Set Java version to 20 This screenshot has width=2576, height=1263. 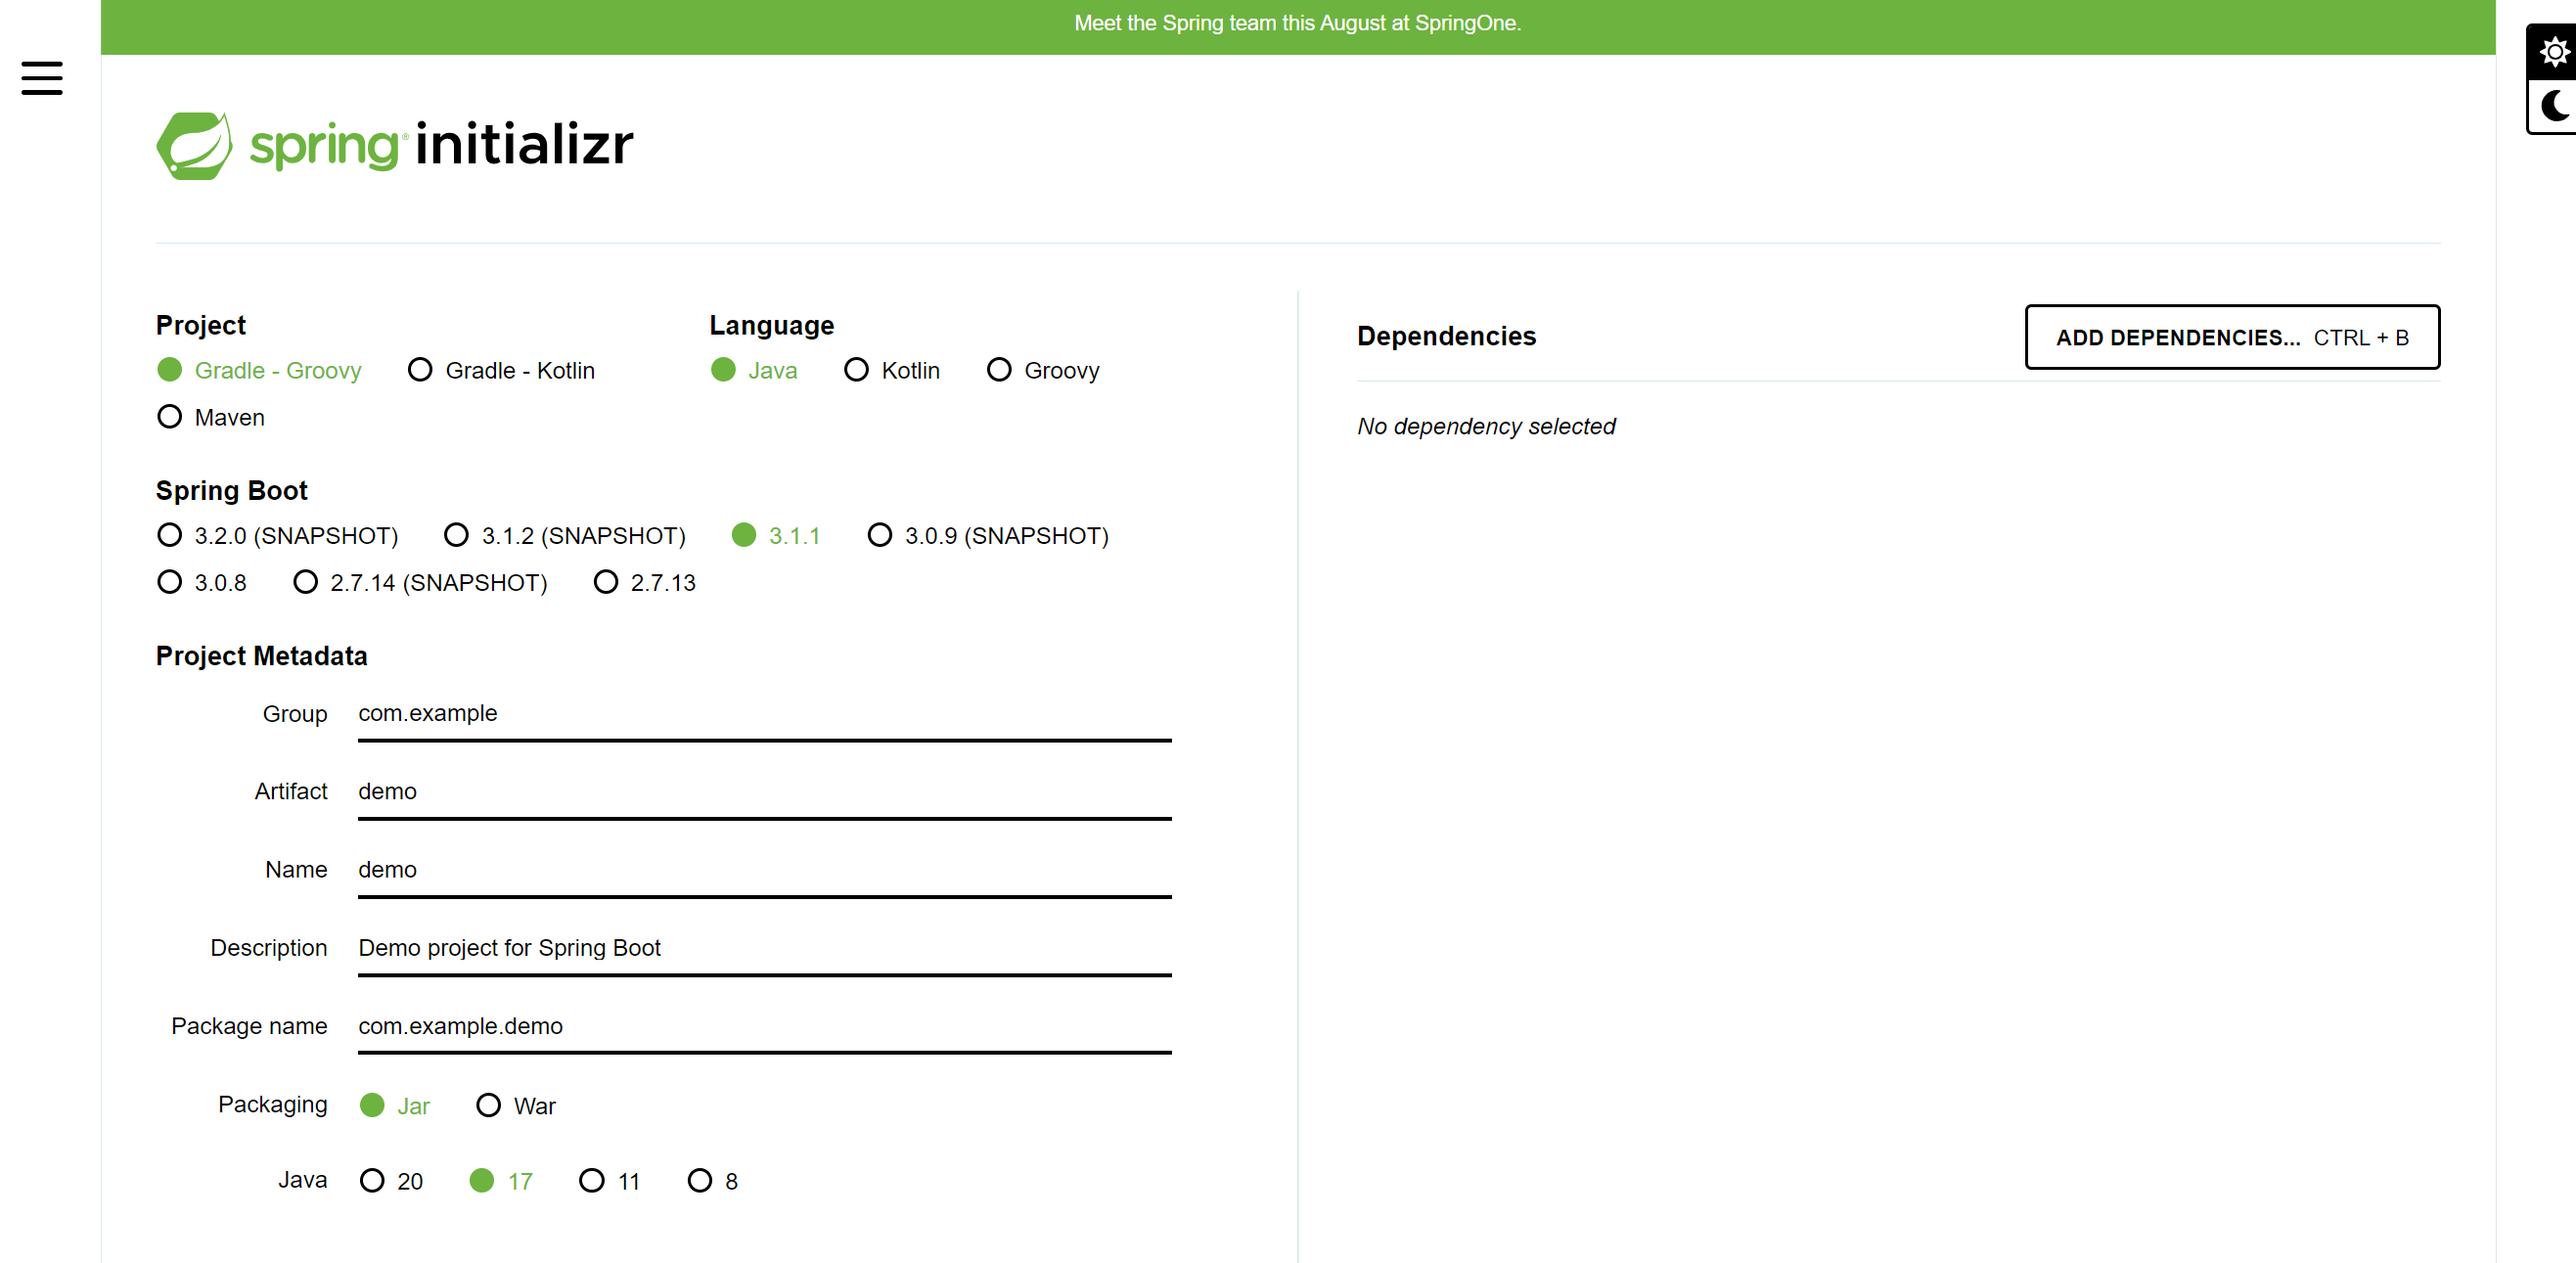pos(392,1181)
